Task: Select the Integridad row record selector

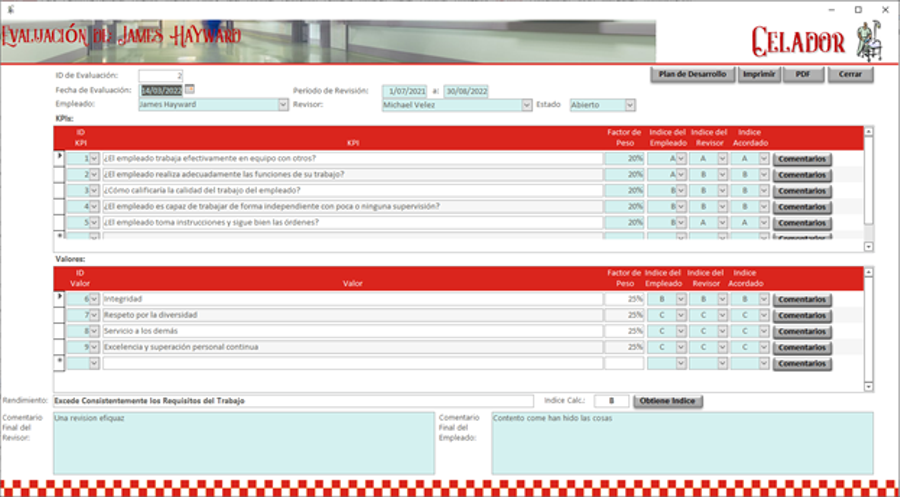Action: pyautogui.click(x=59, y=299)
